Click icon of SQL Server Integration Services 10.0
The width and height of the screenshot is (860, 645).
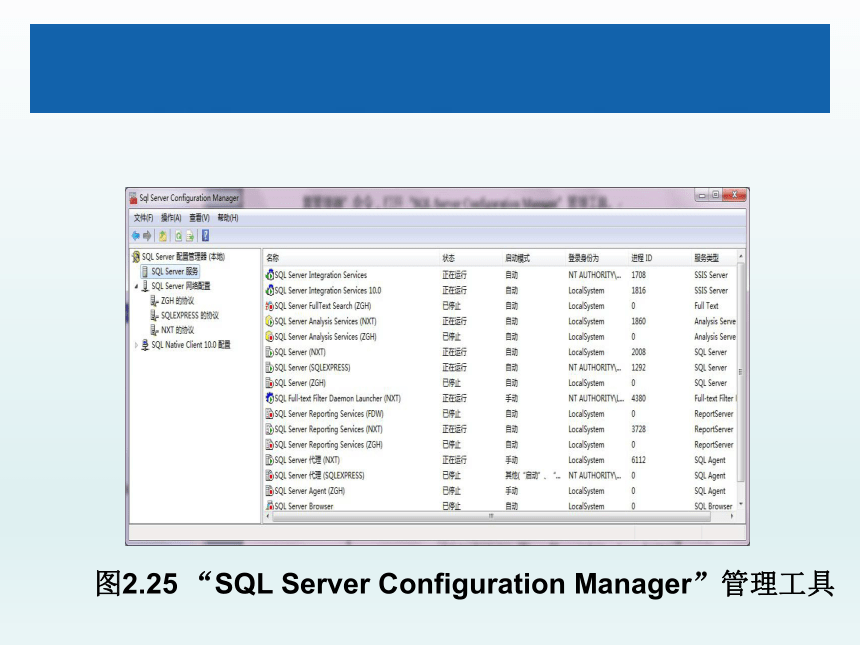pos(269,290)
